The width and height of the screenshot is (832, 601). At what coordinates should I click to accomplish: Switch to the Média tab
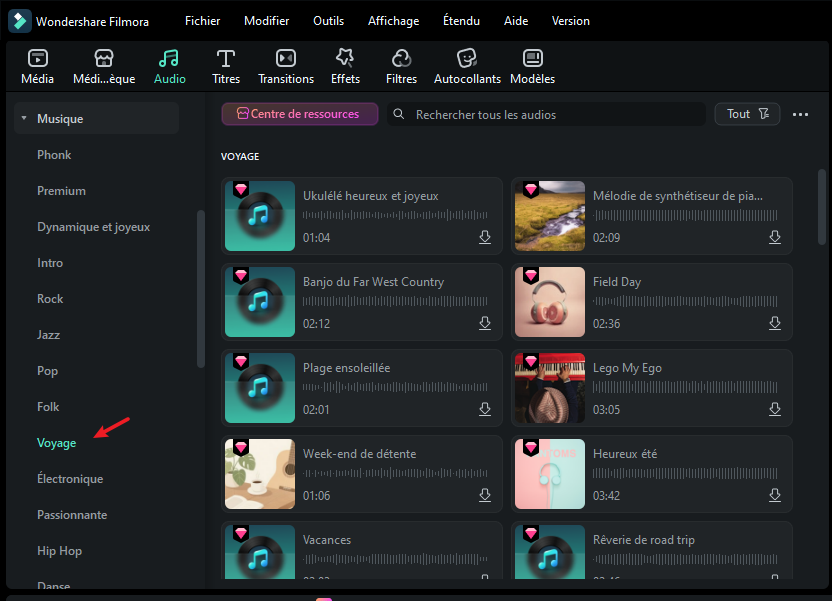tap(37, 65)
